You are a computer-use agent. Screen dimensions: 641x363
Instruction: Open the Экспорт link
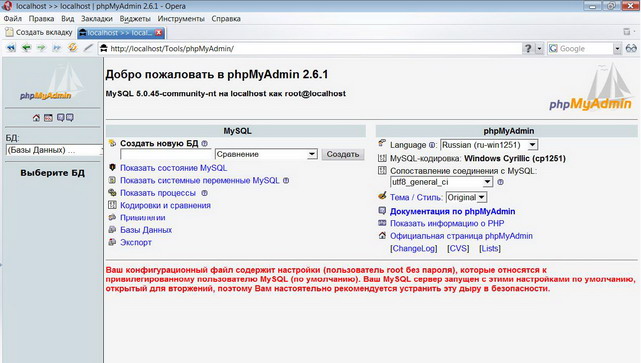point(136,242)
